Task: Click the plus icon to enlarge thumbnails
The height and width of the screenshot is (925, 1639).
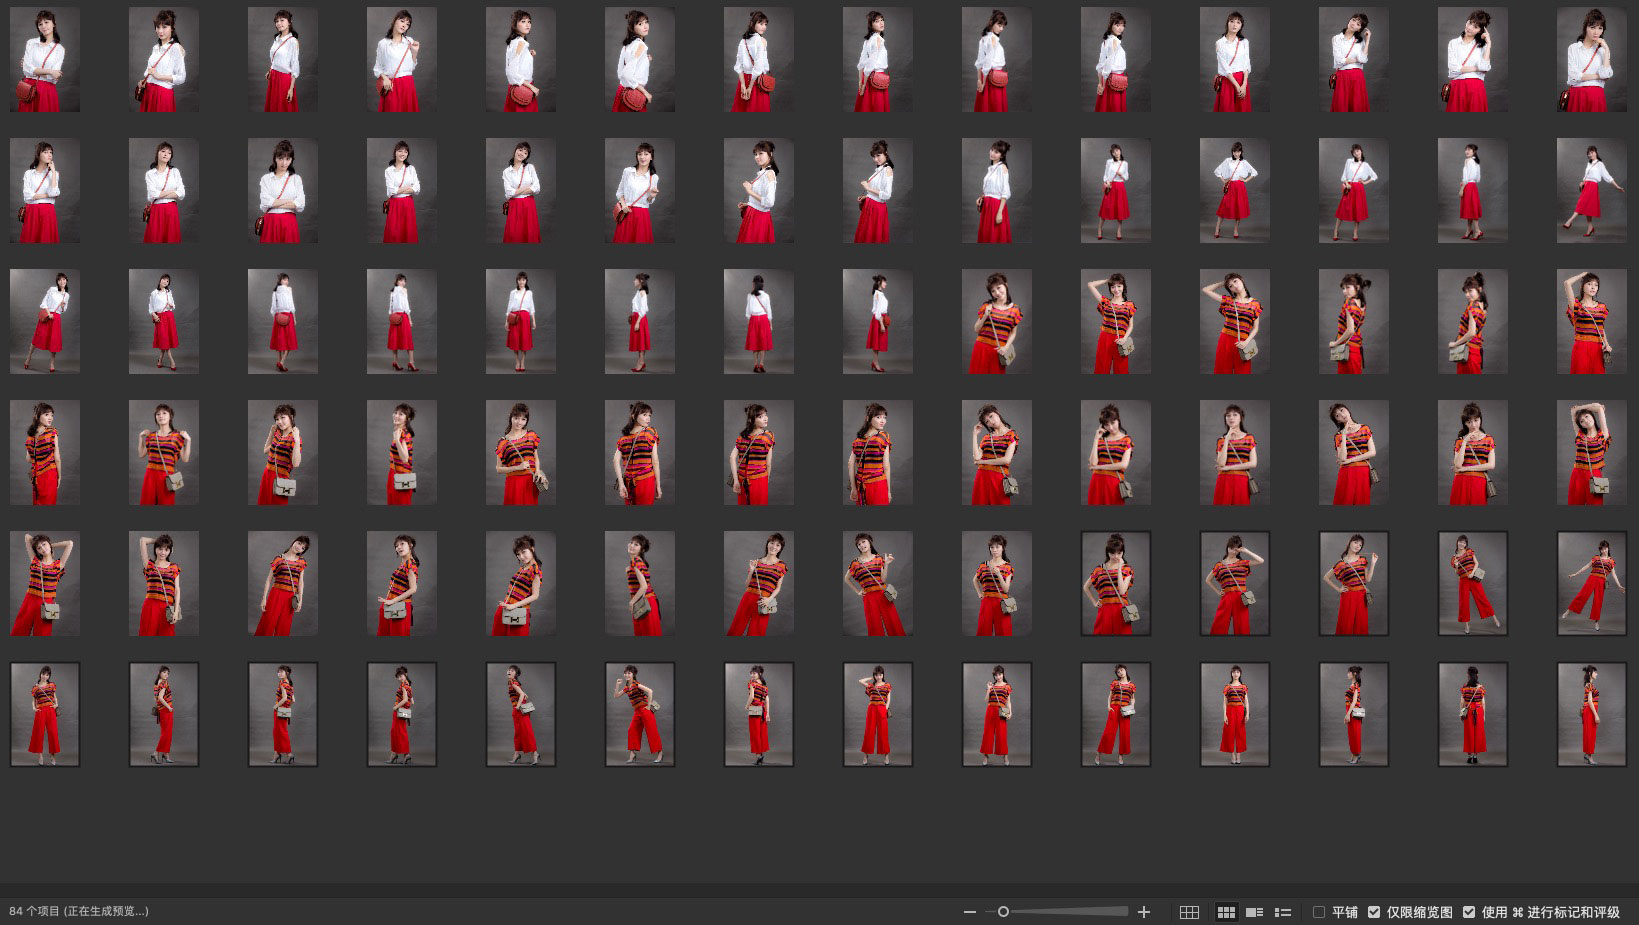Action: pos(1144,912)
